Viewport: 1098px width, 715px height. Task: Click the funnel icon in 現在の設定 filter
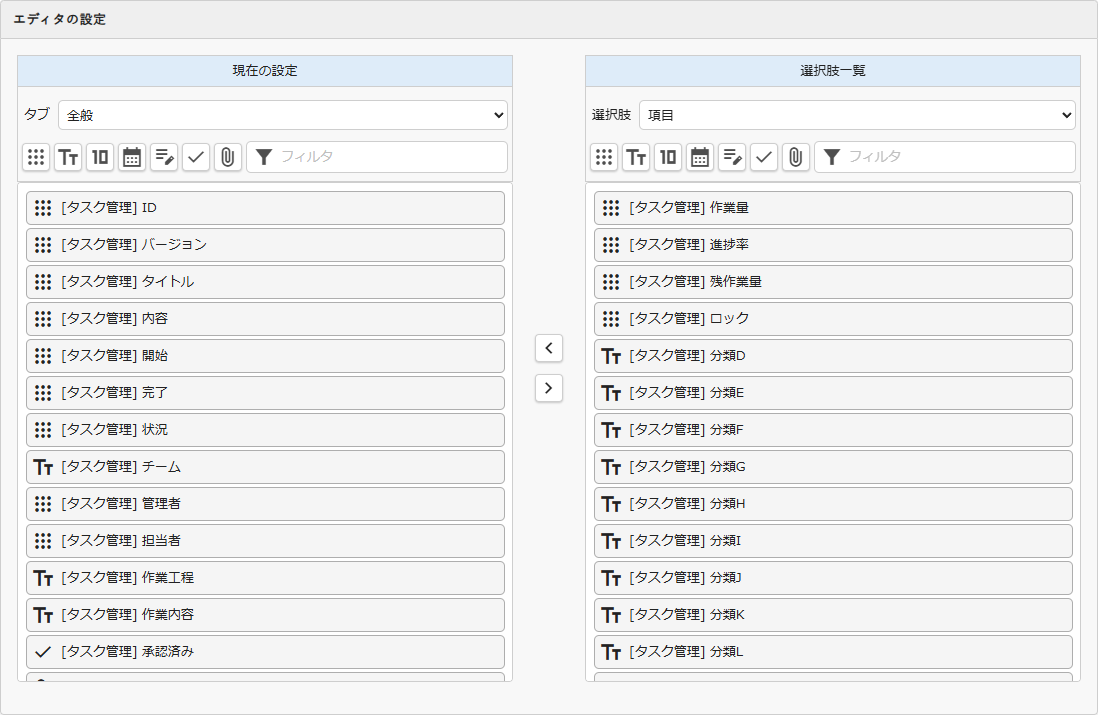(x=264, y=157)
